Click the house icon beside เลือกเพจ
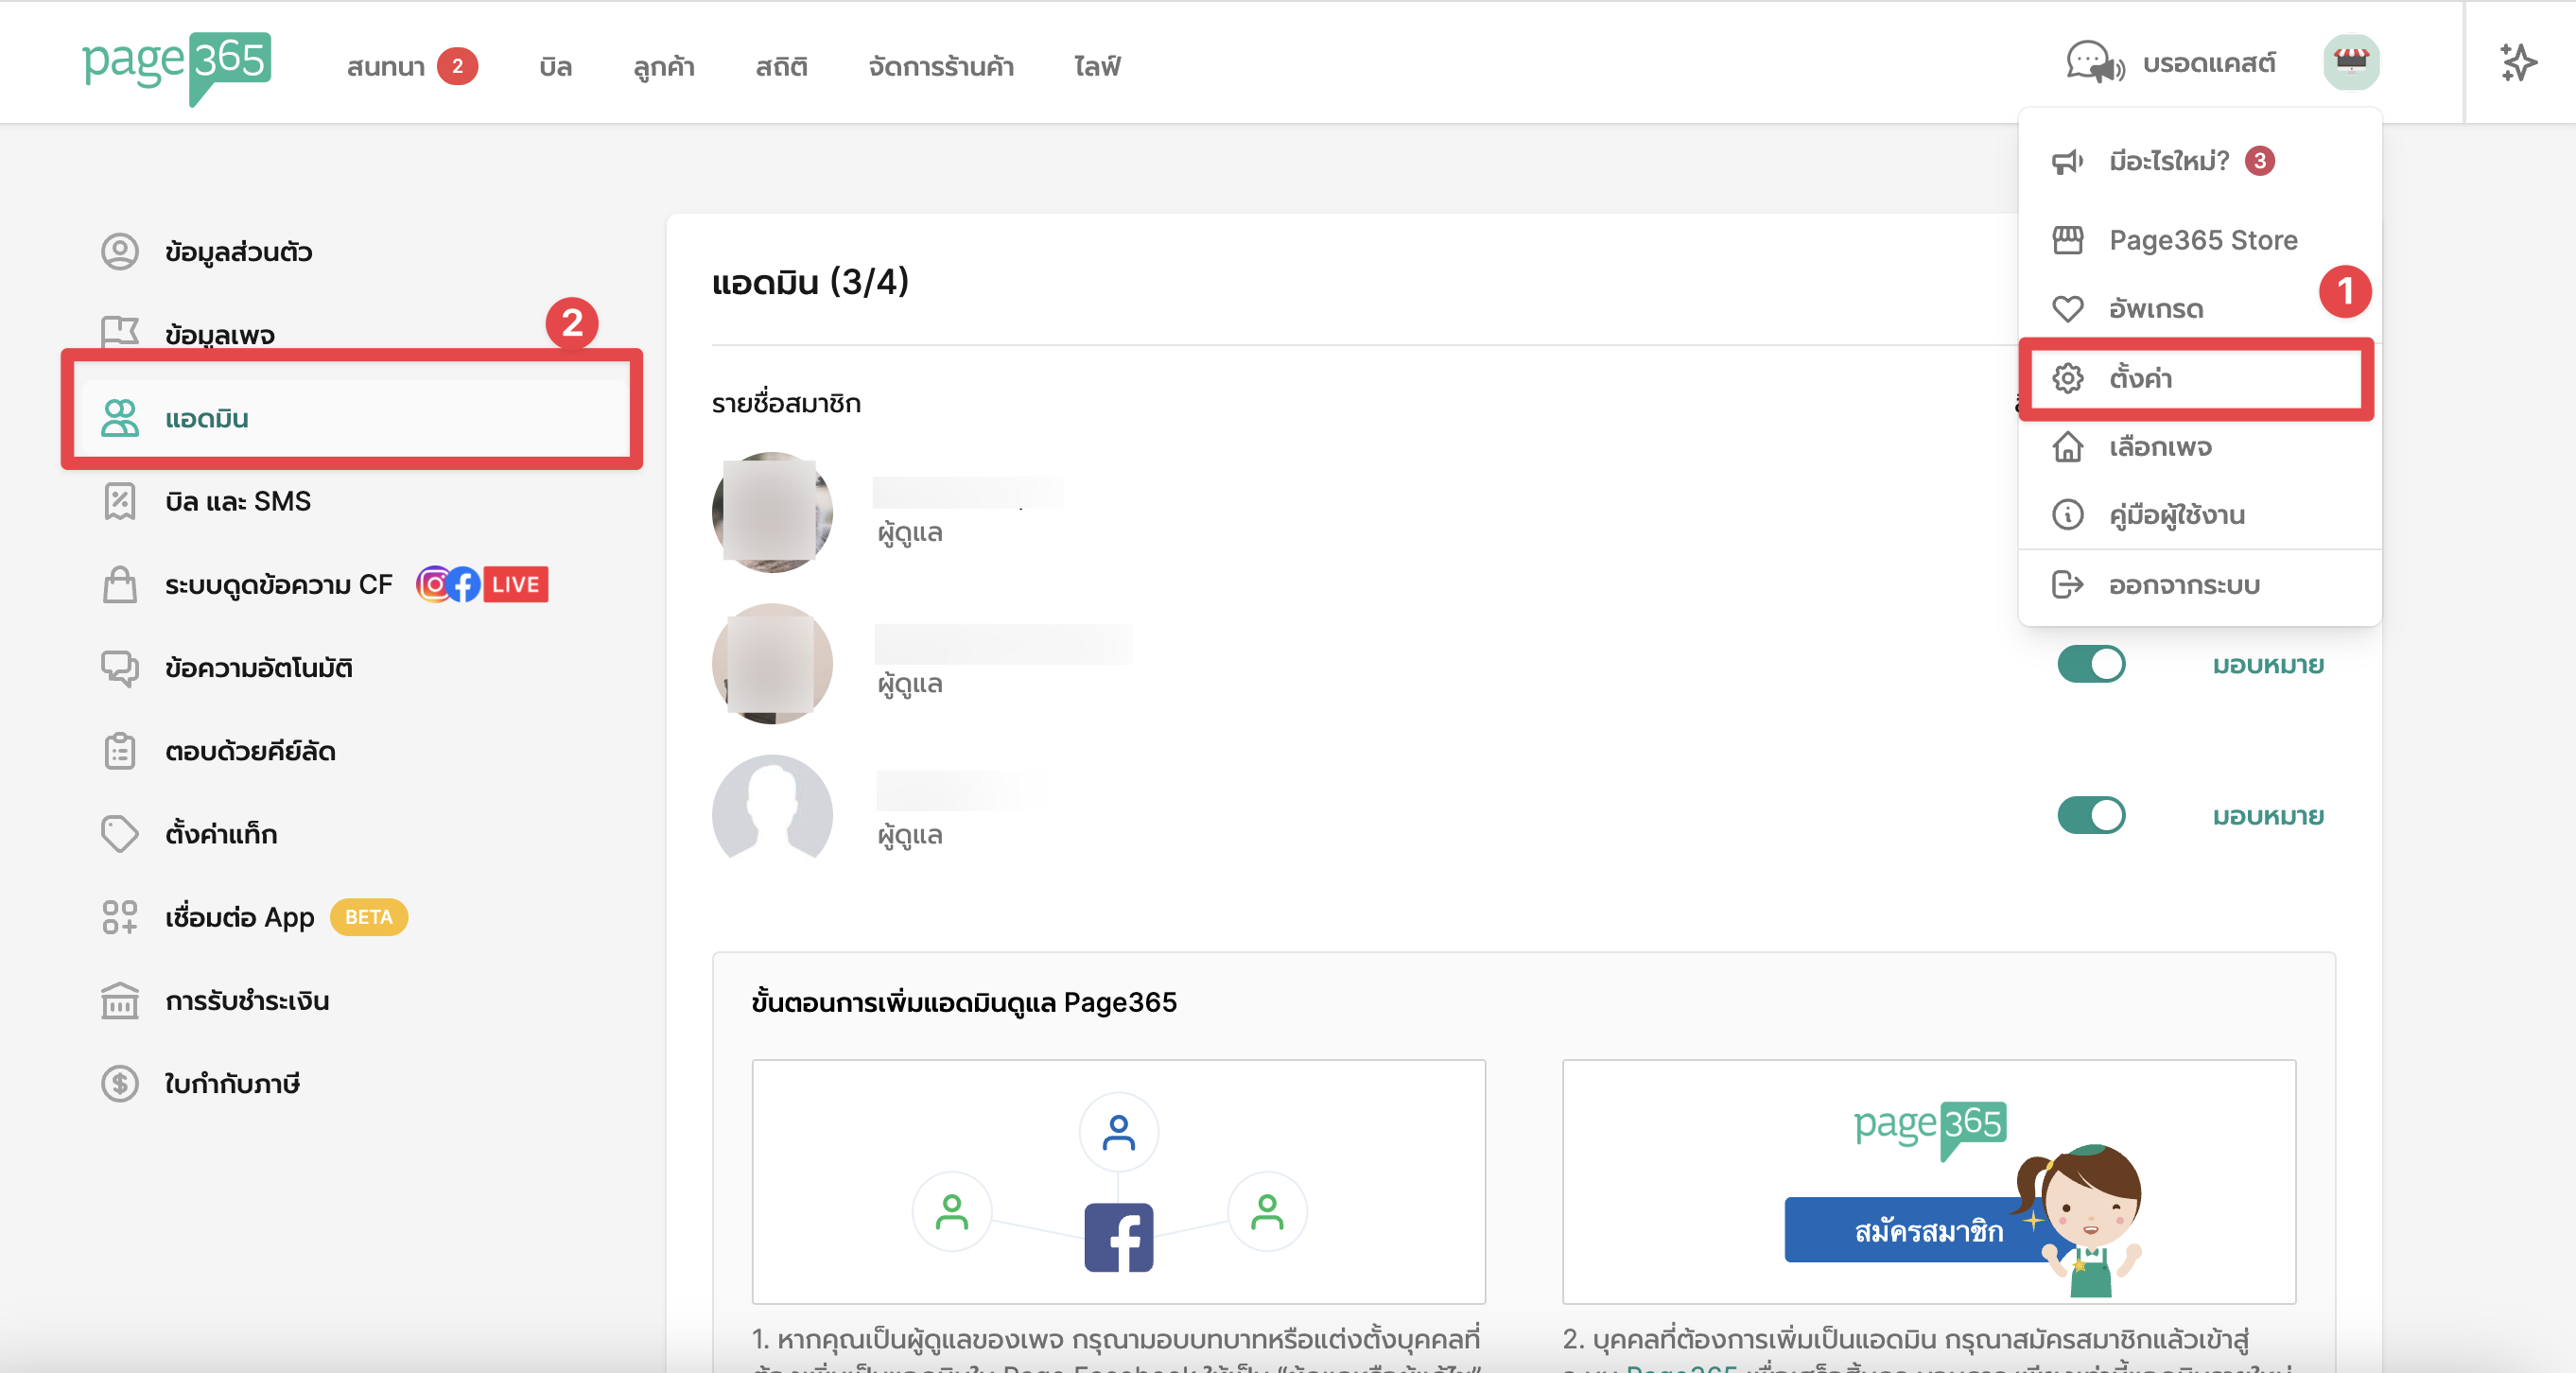This screenshot has height=1373, width=2576. [2067, 447]
